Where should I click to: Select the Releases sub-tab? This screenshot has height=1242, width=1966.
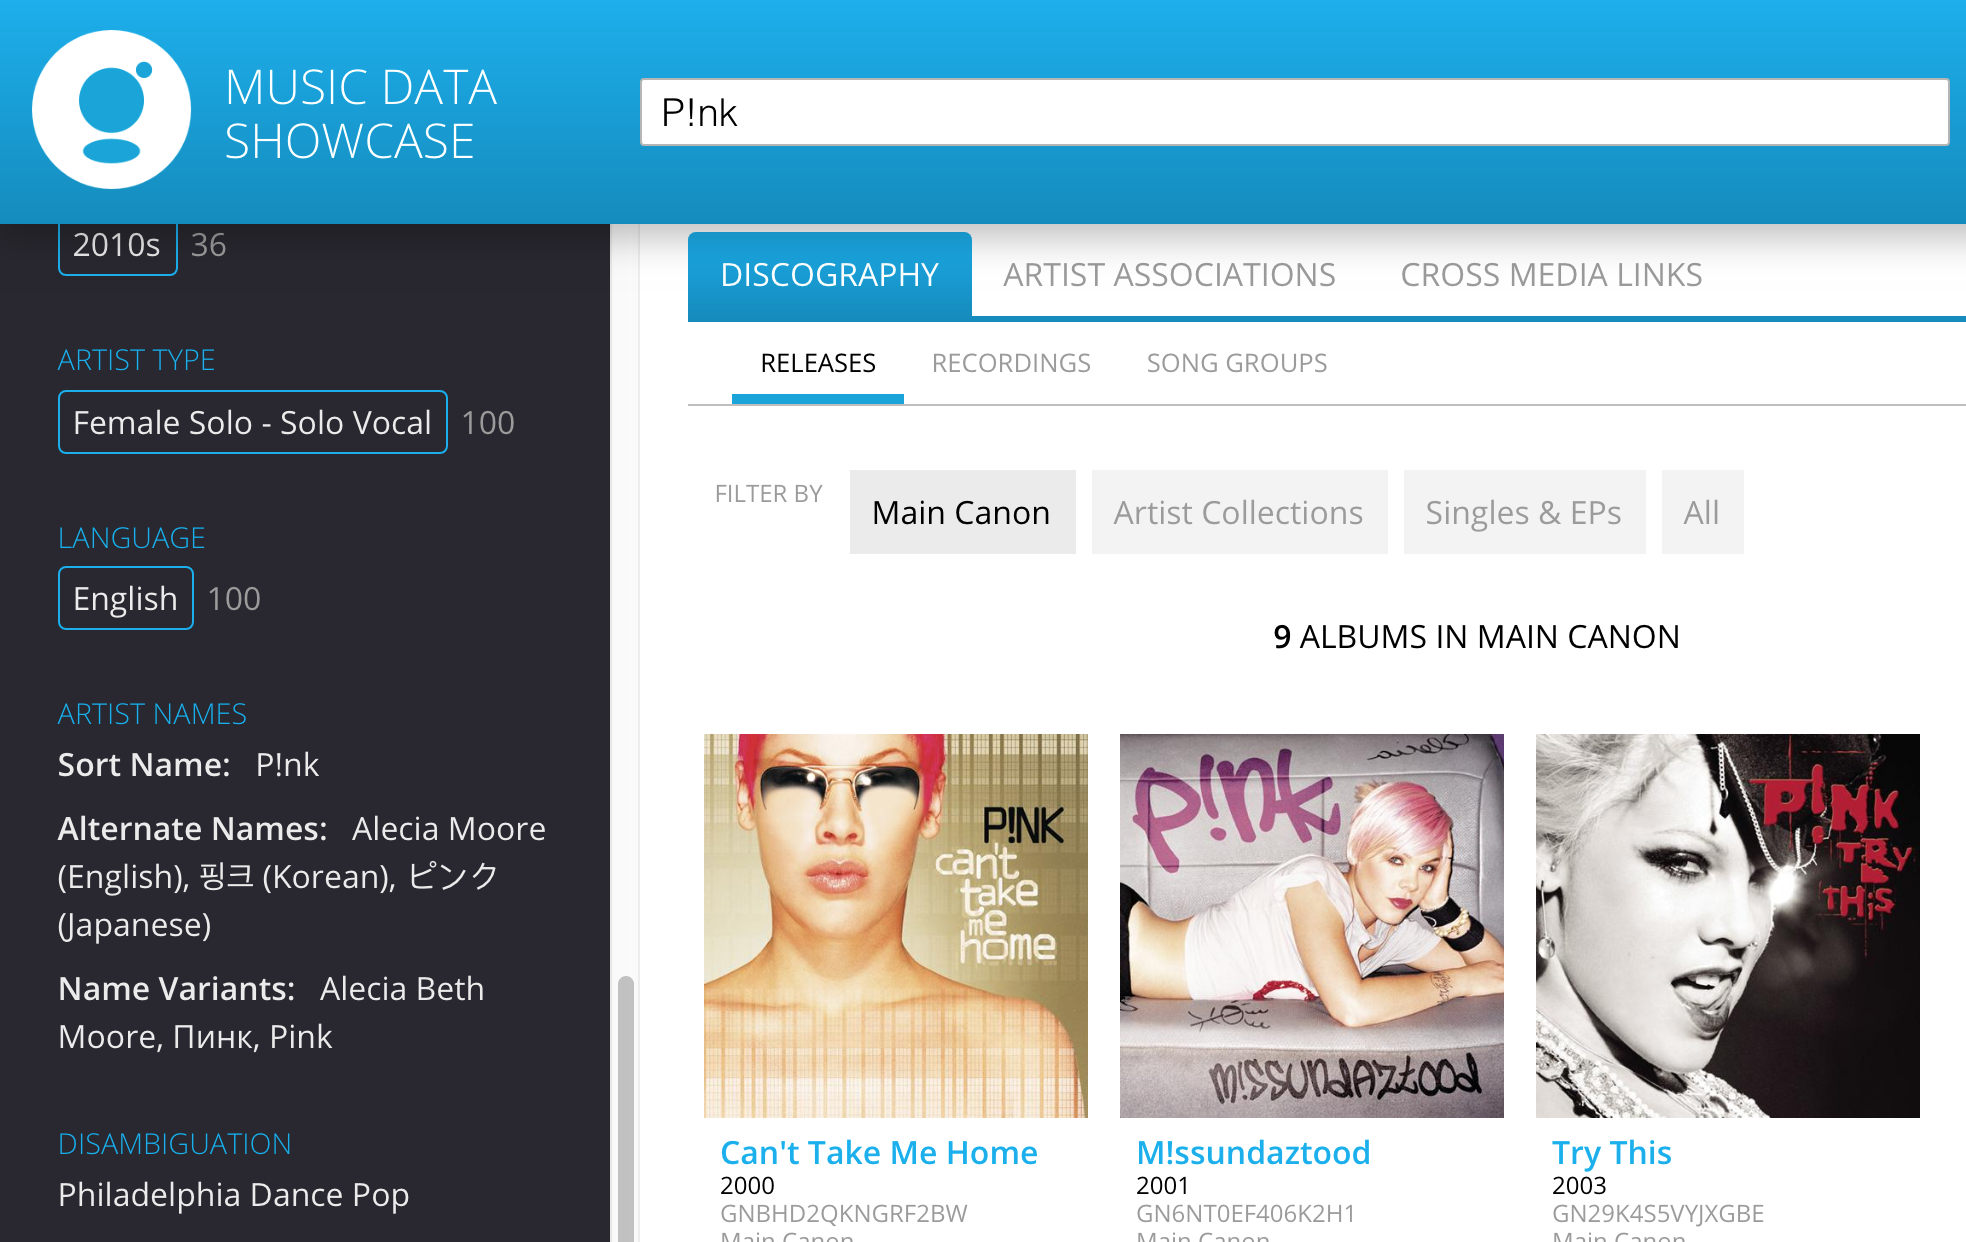[817, 363]
